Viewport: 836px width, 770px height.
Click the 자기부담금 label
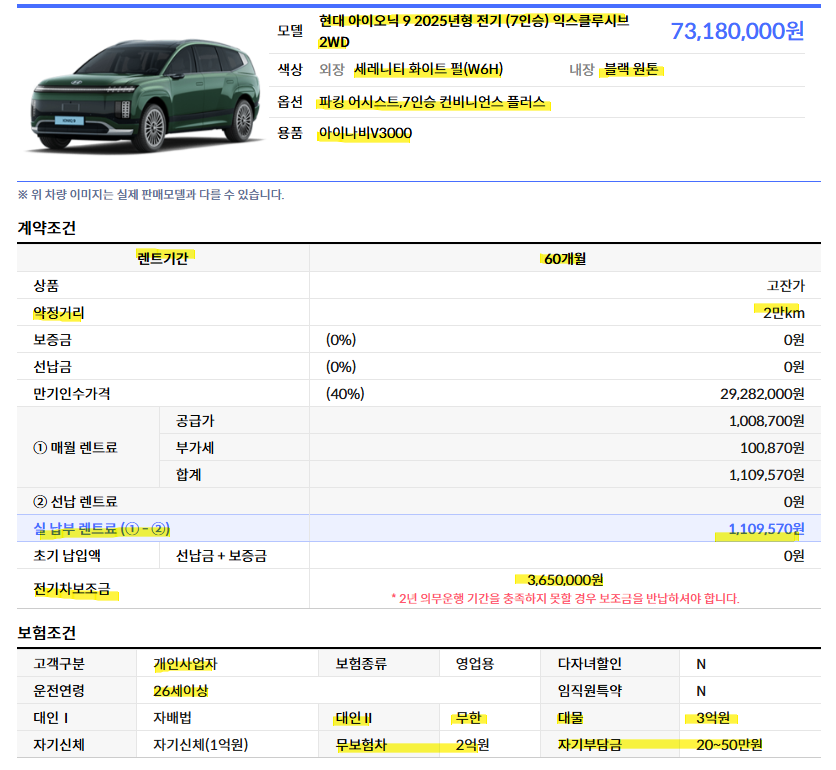[590, 745]
